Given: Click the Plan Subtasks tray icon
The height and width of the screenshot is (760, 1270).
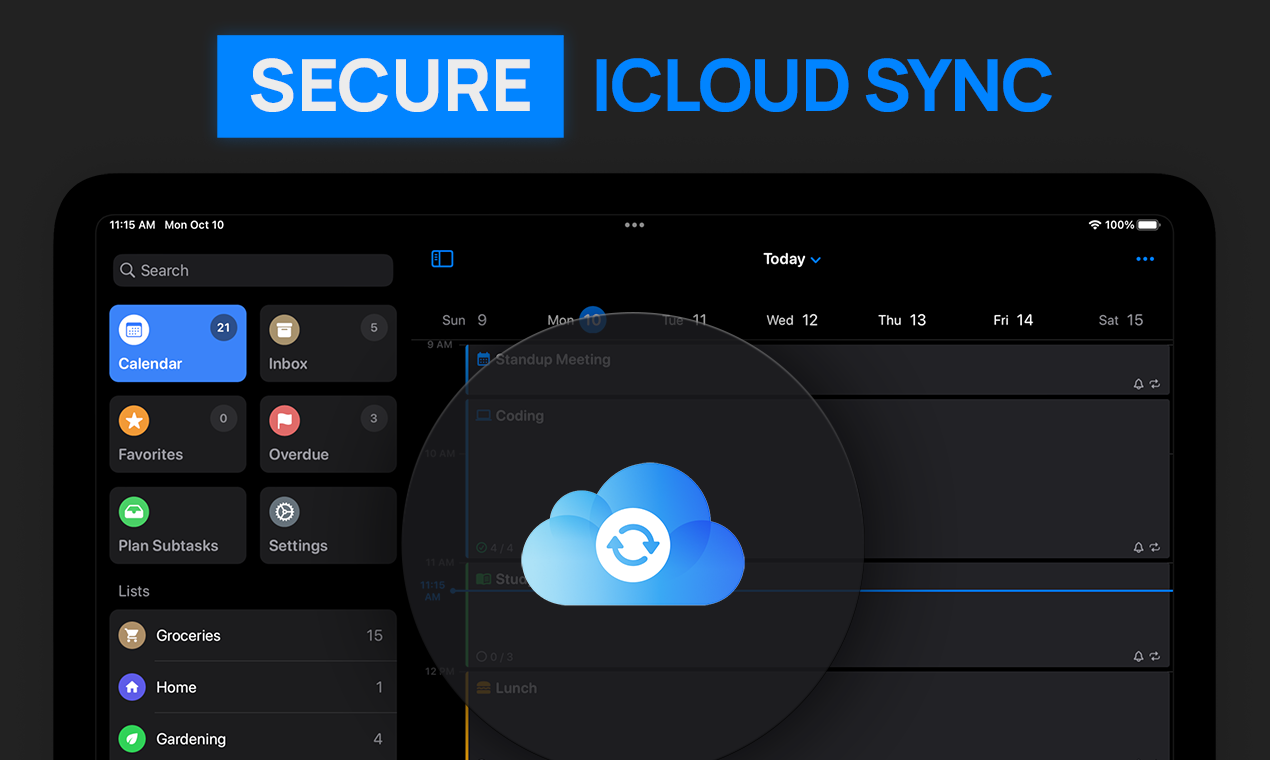Looking at the screenshot, I should coord(134,511).
